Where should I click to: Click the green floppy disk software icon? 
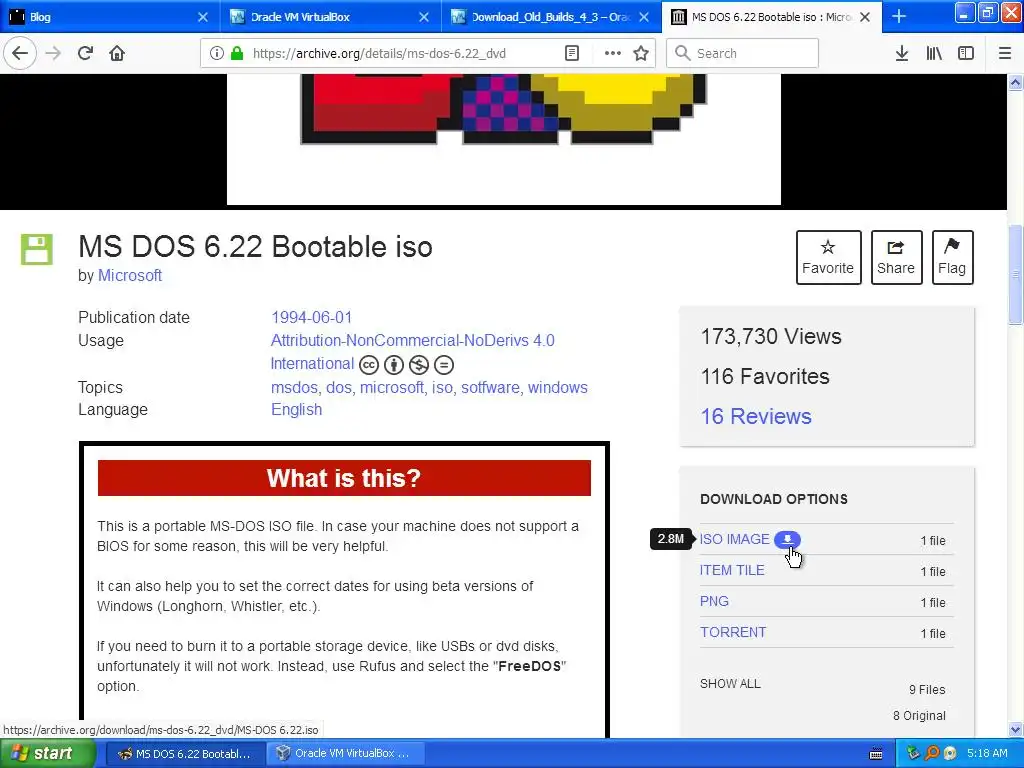coord(37,249)
